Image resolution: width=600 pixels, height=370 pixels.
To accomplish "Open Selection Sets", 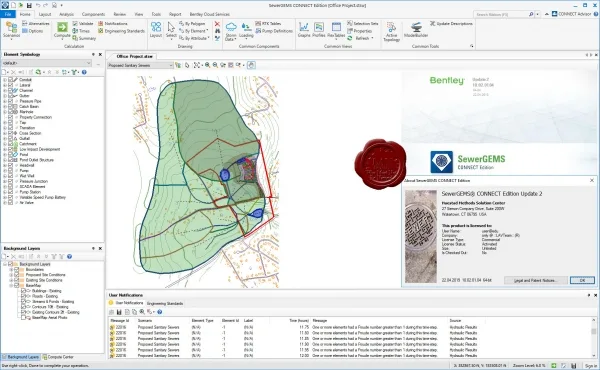I will click(362, 24).
